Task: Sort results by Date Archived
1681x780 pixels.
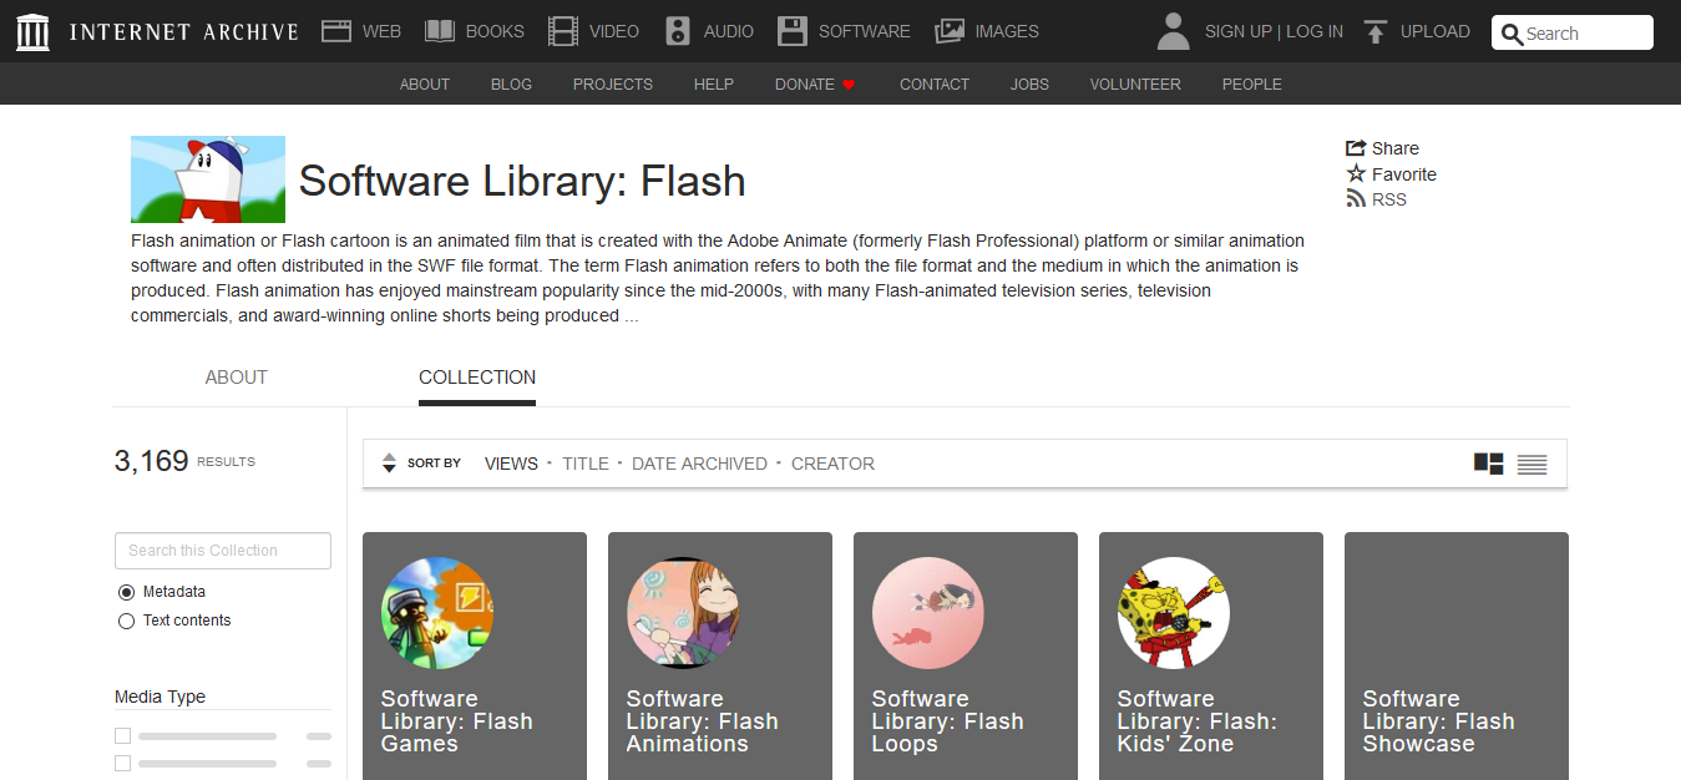Action: [699, 464]
